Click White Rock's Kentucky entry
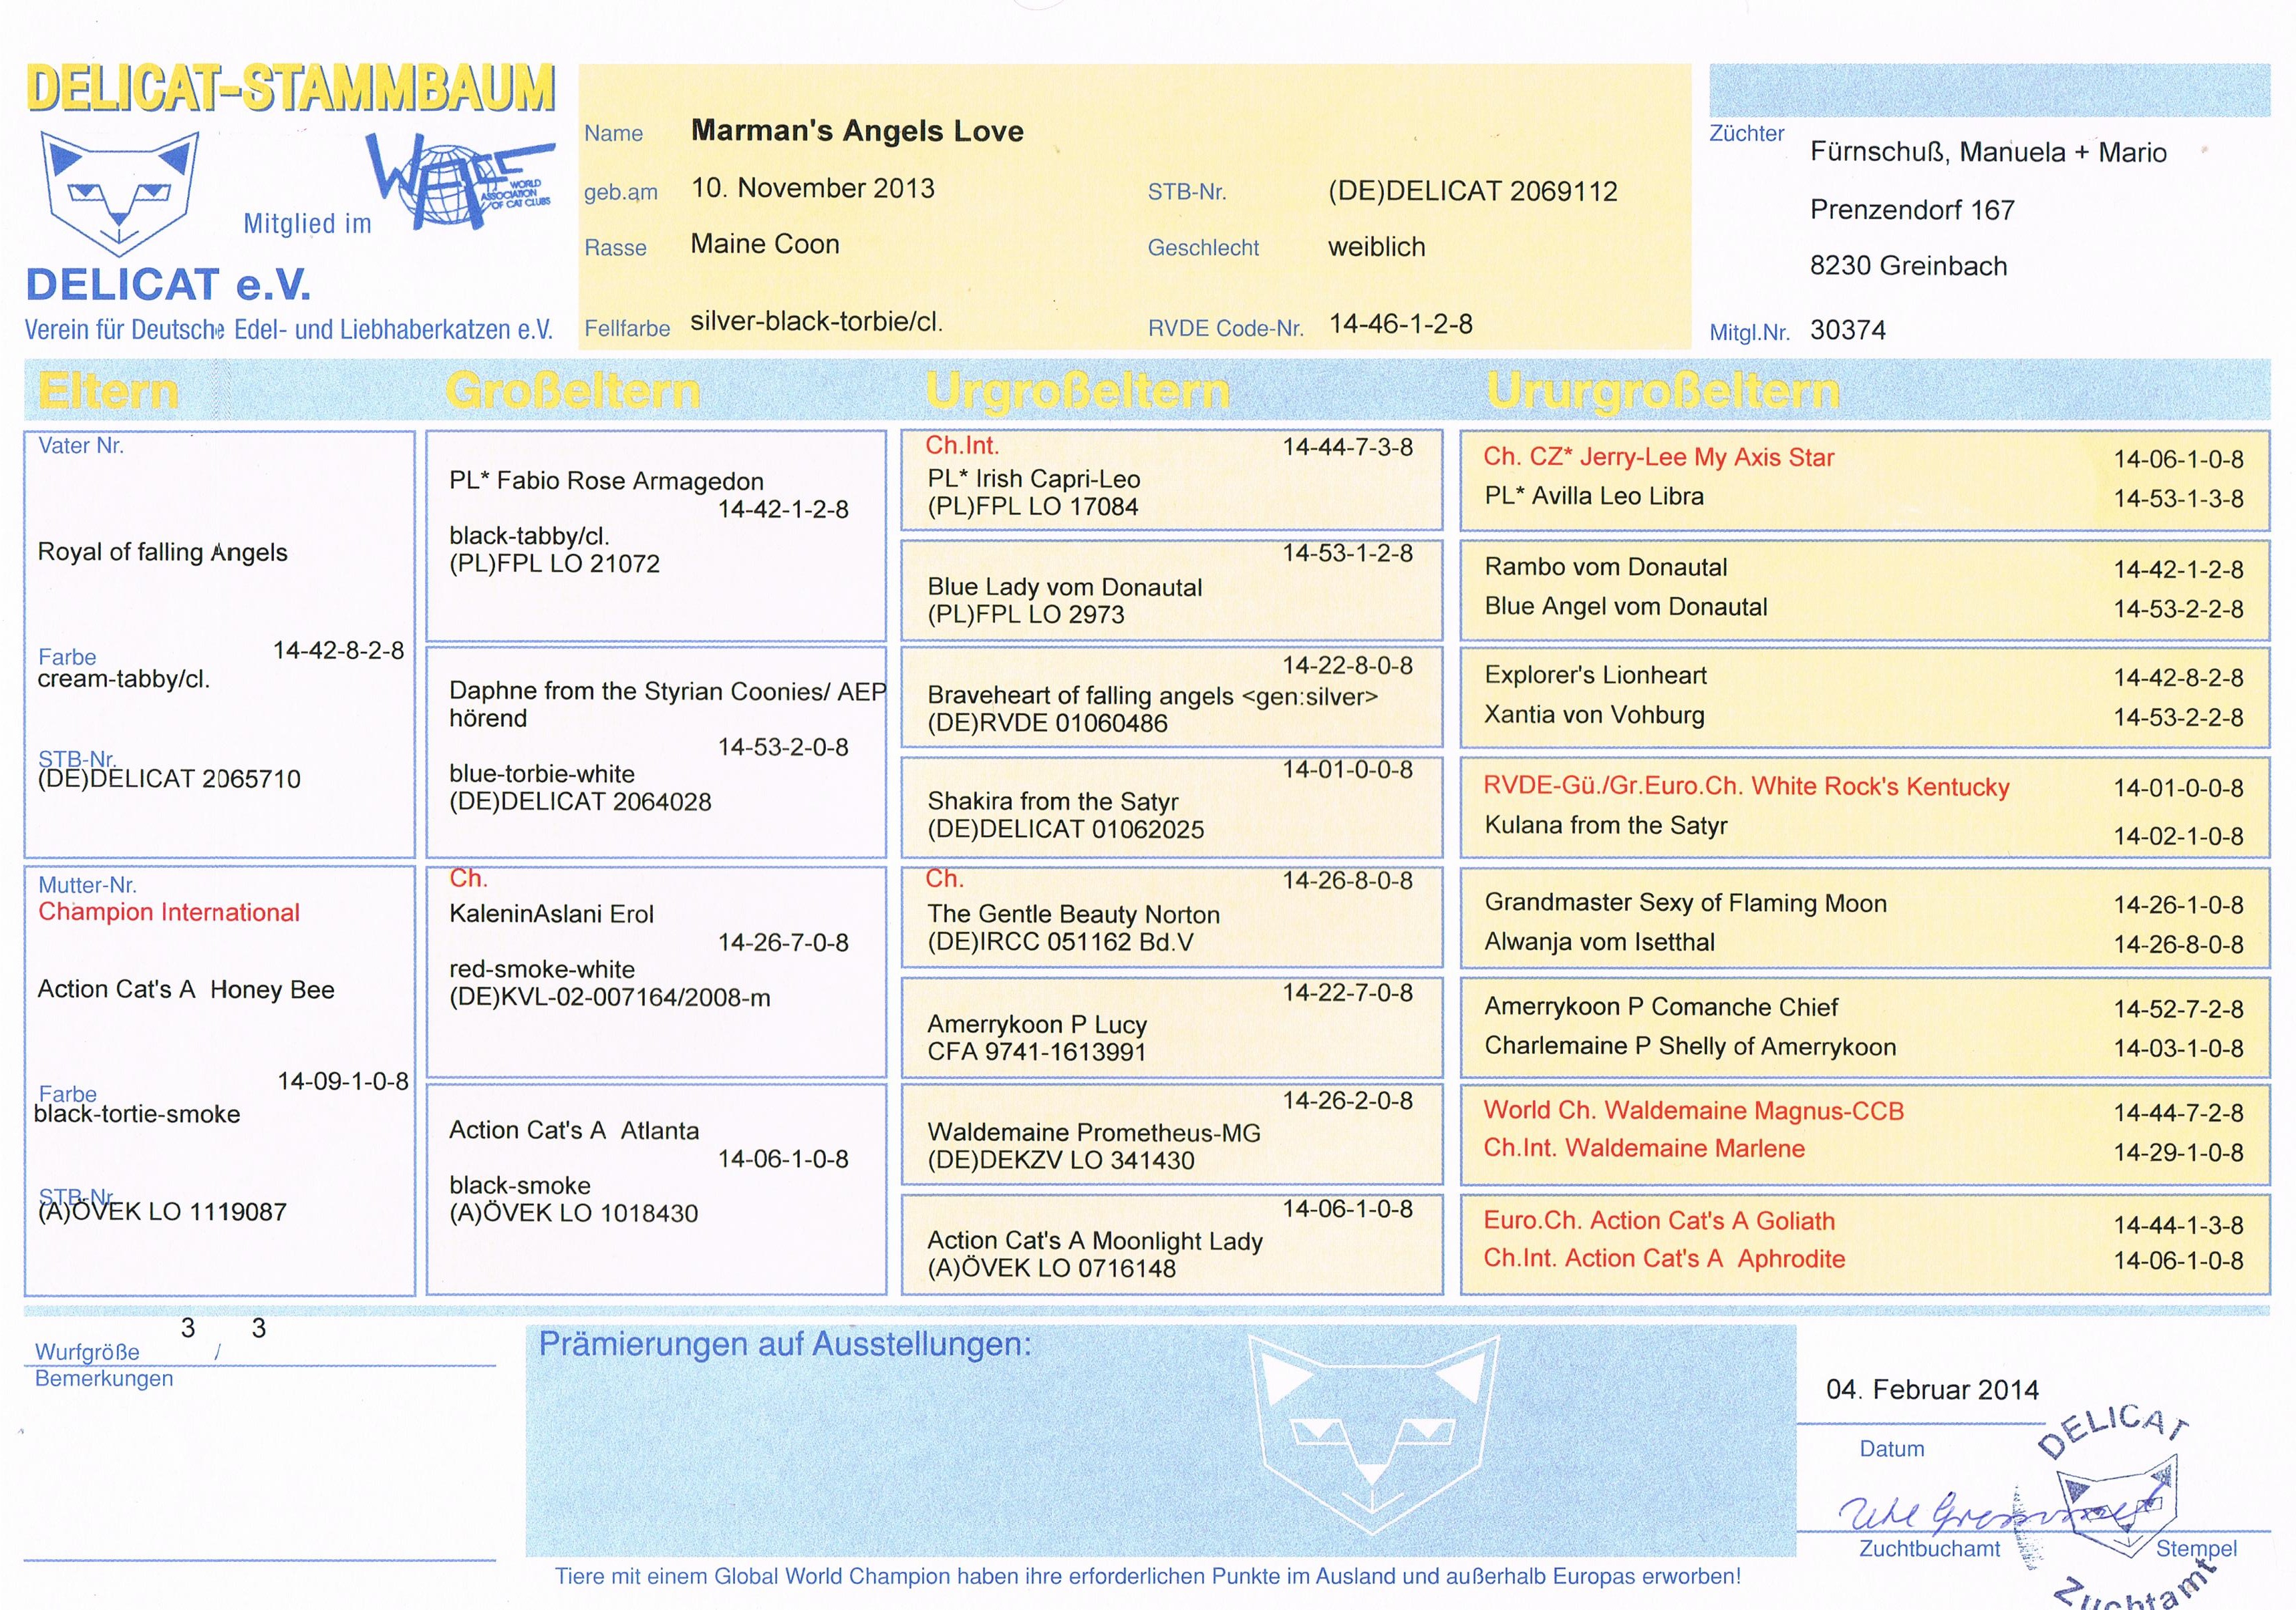The image size is (2296, 1610). click(x=1746, y=786)
